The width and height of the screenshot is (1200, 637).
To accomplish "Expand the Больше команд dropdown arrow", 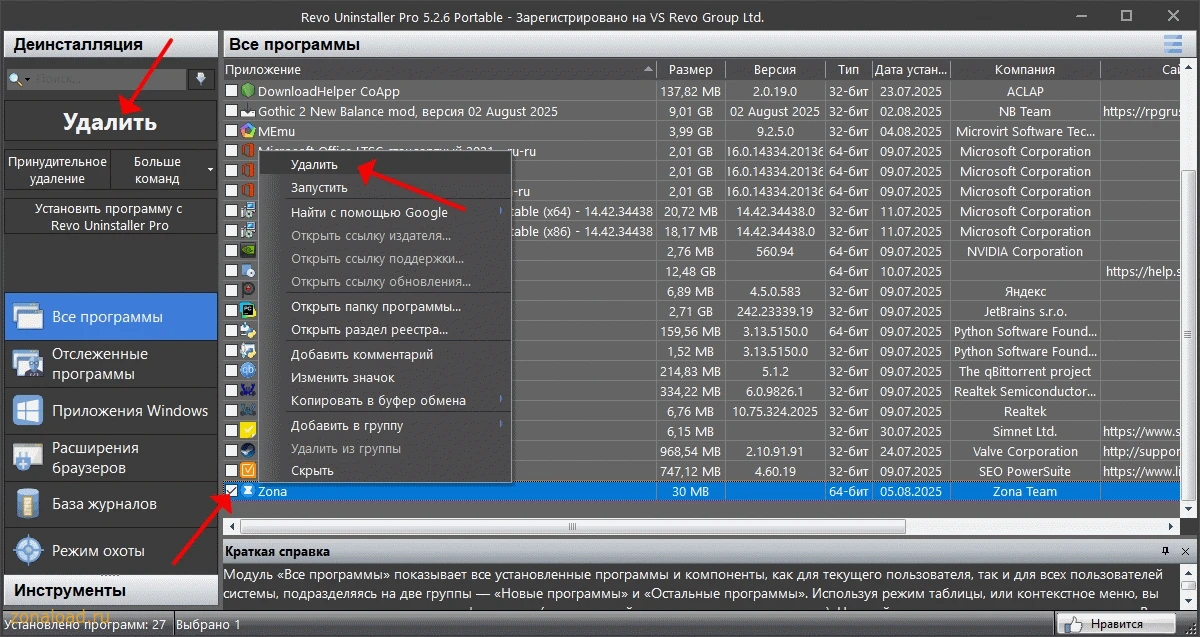I will click(x=211, y=170).
